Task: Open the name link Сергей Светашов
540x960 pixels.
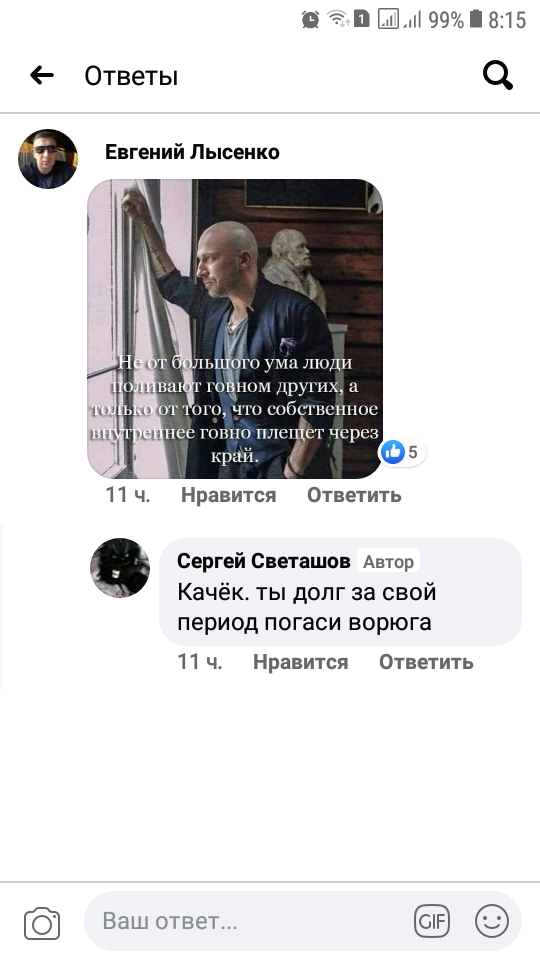Action: pyautogui.click(x=264, y=560)
